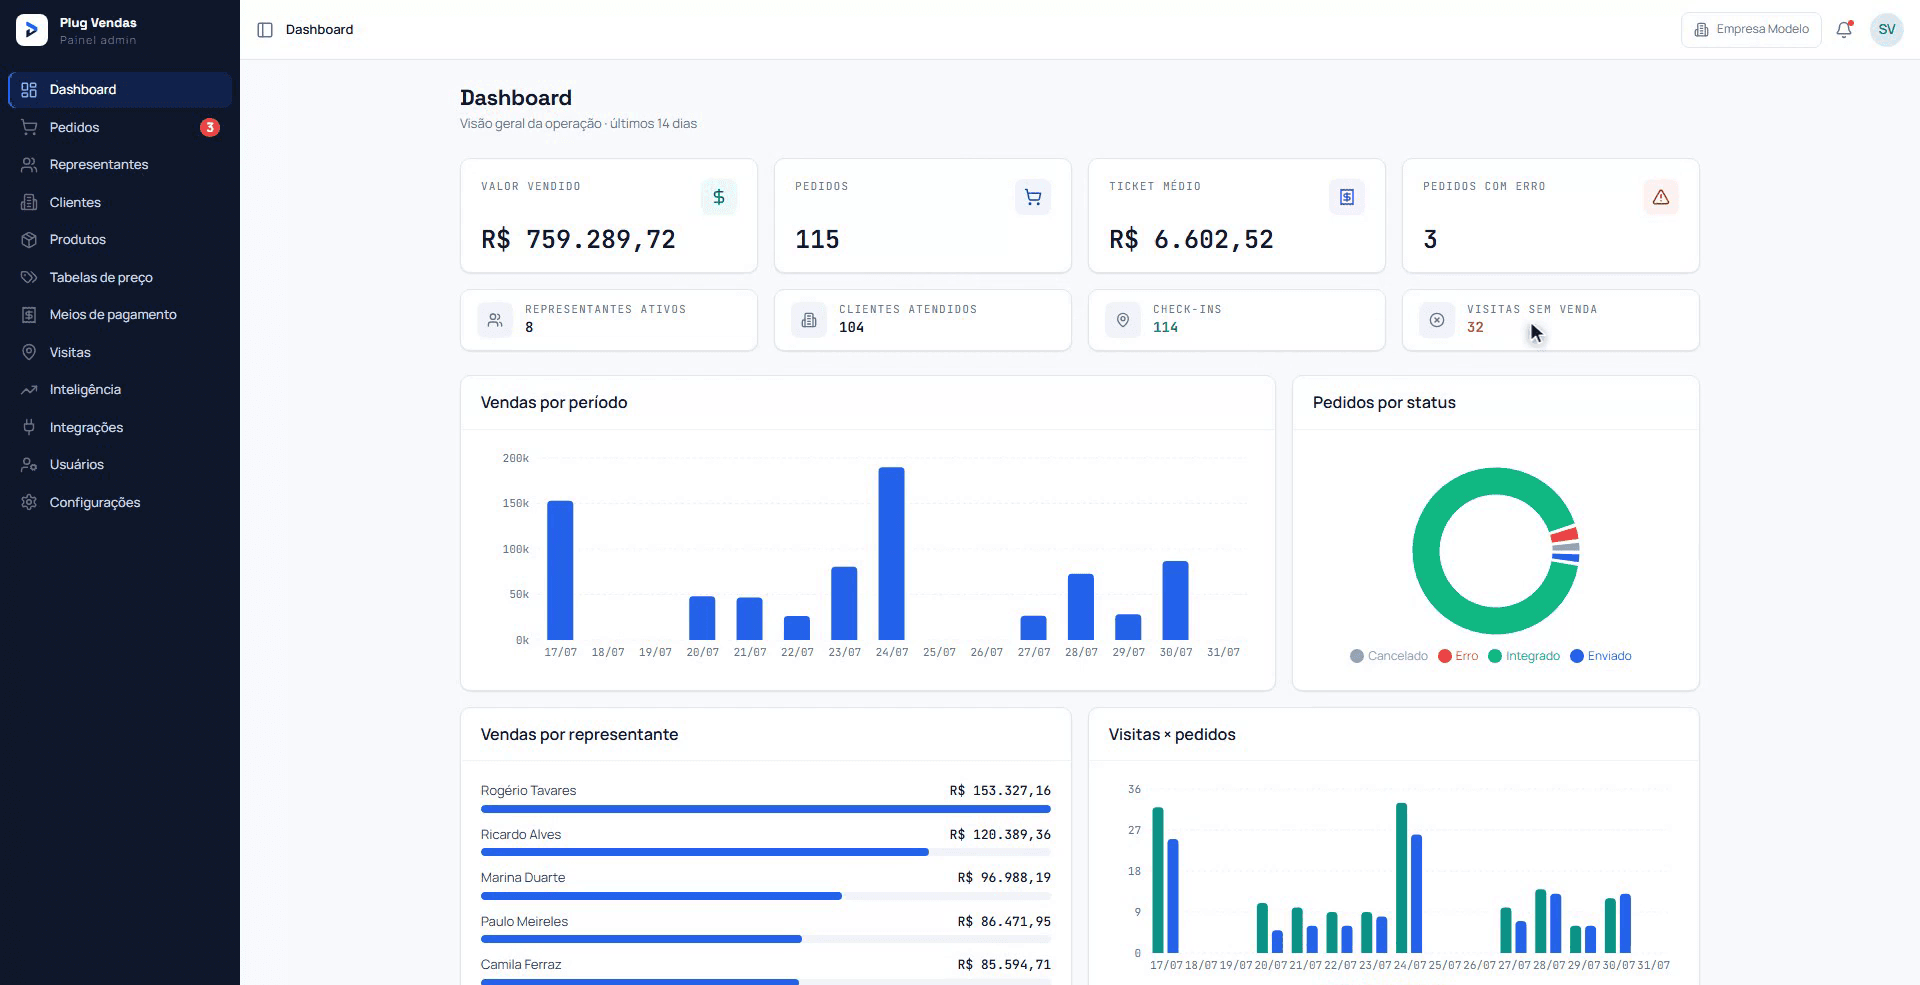Click the Dashboard breadcrumb in header
Viewport: 1920px width, 985px height.
[x=319, y=30]
